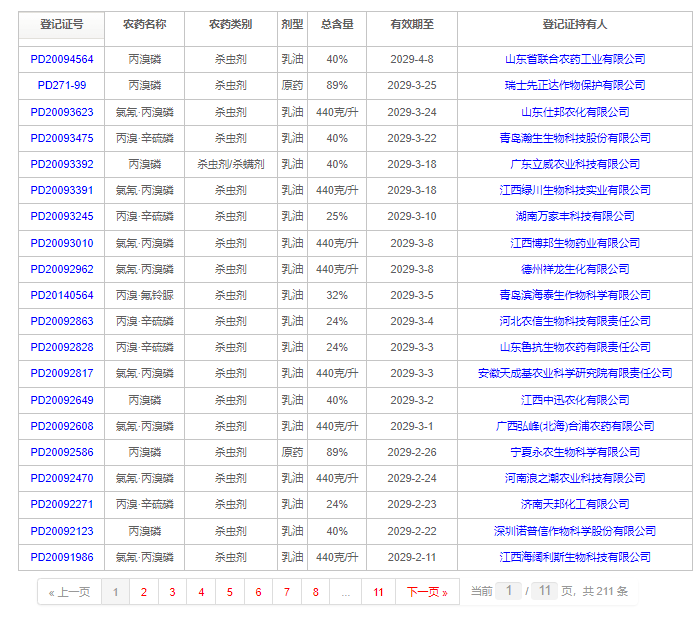Jump to page 4
The height and width of the screenshot is (620, 694).
point(201,592)
